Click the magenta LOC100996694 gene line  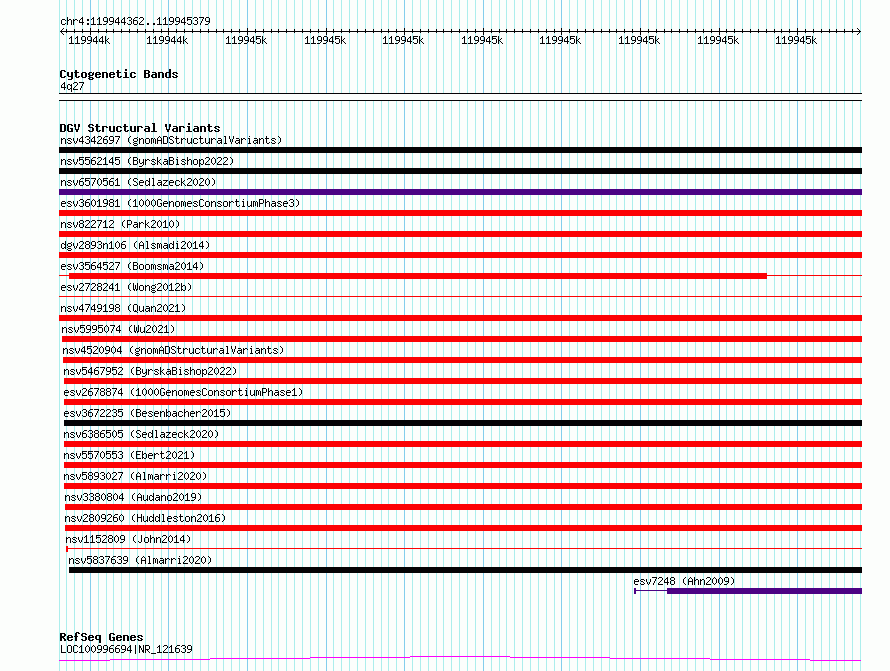460,659
